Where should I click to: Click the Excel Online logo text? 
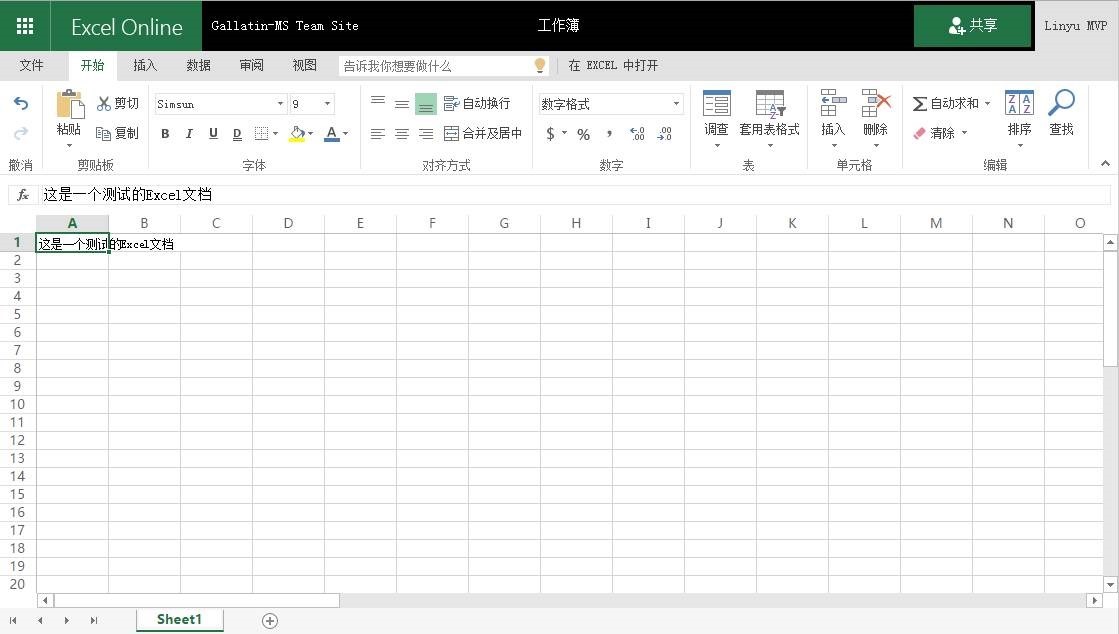click(127, 27)
